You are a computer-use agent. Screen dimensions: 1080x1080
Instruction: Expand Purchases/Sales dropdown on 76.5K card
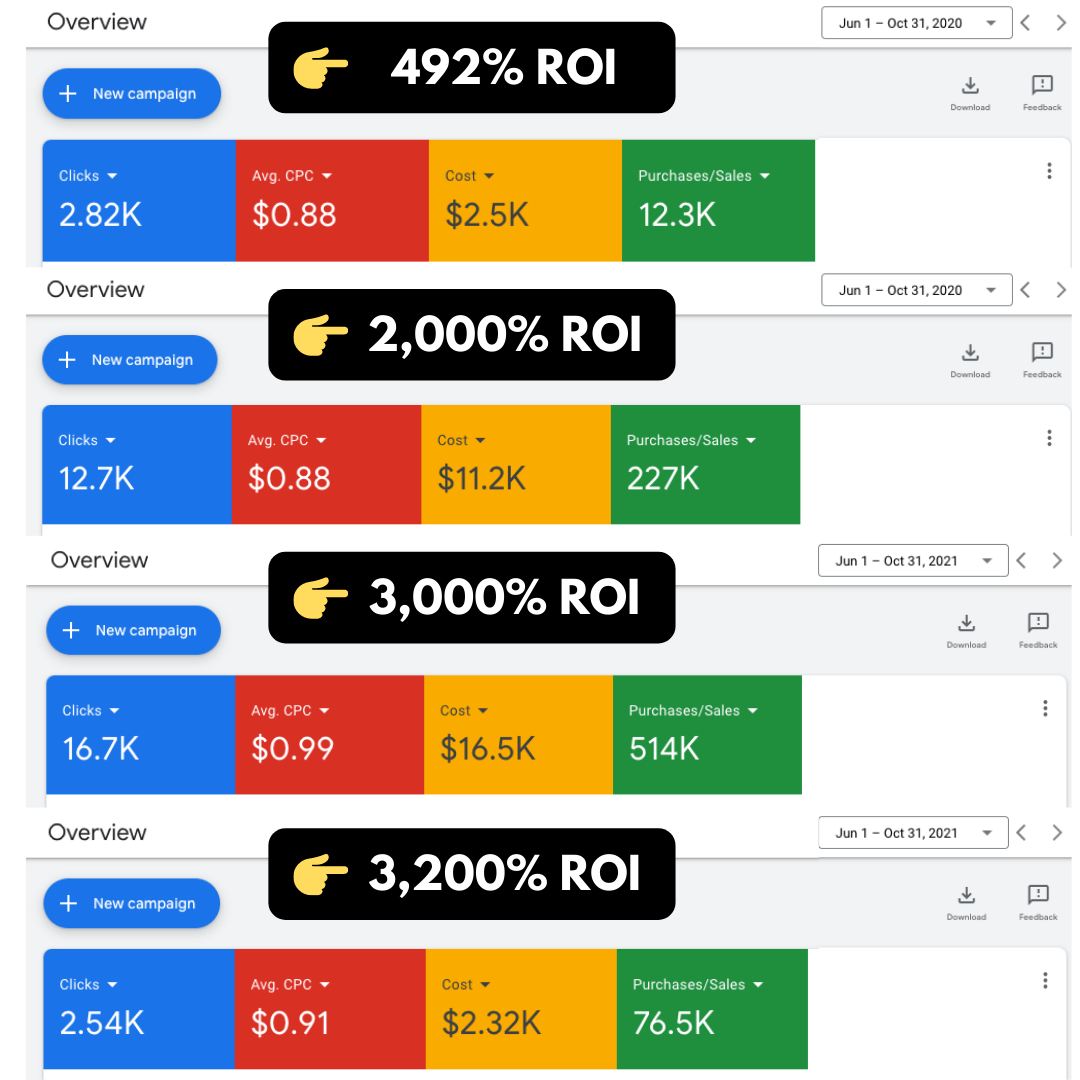[x=698, y=984]
